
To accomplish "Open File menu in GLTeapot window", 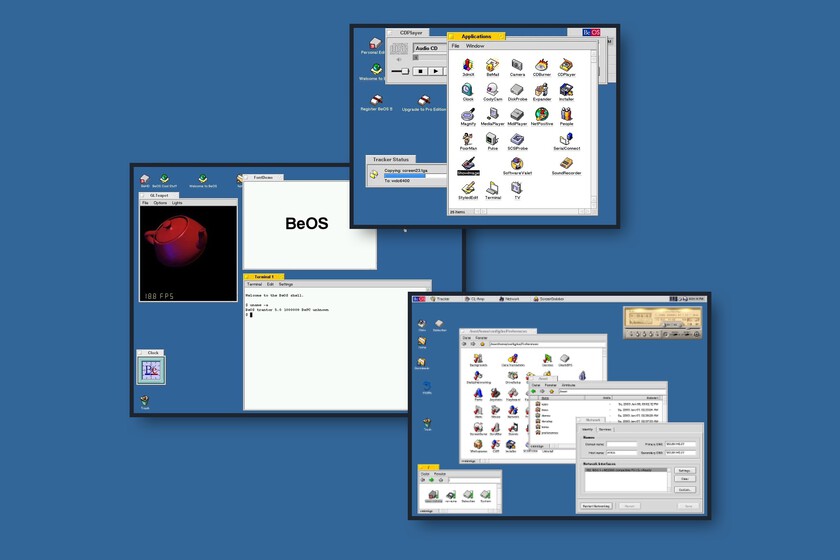I will click(145, 203).
